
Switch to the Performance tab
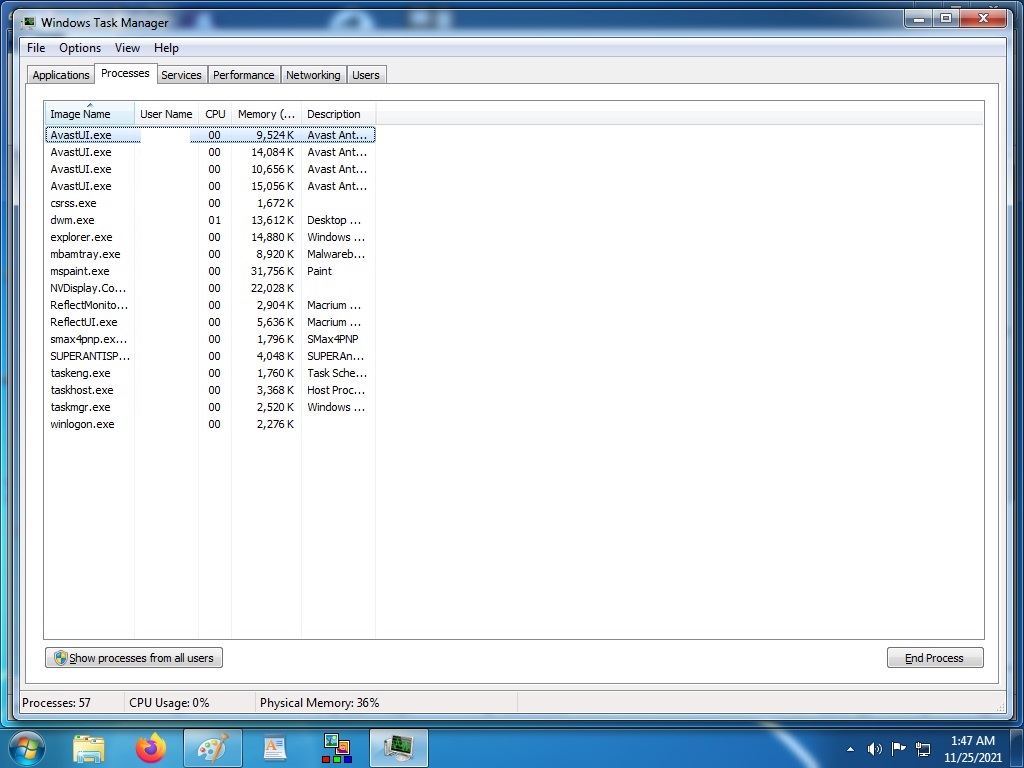(x=244, y=75)
